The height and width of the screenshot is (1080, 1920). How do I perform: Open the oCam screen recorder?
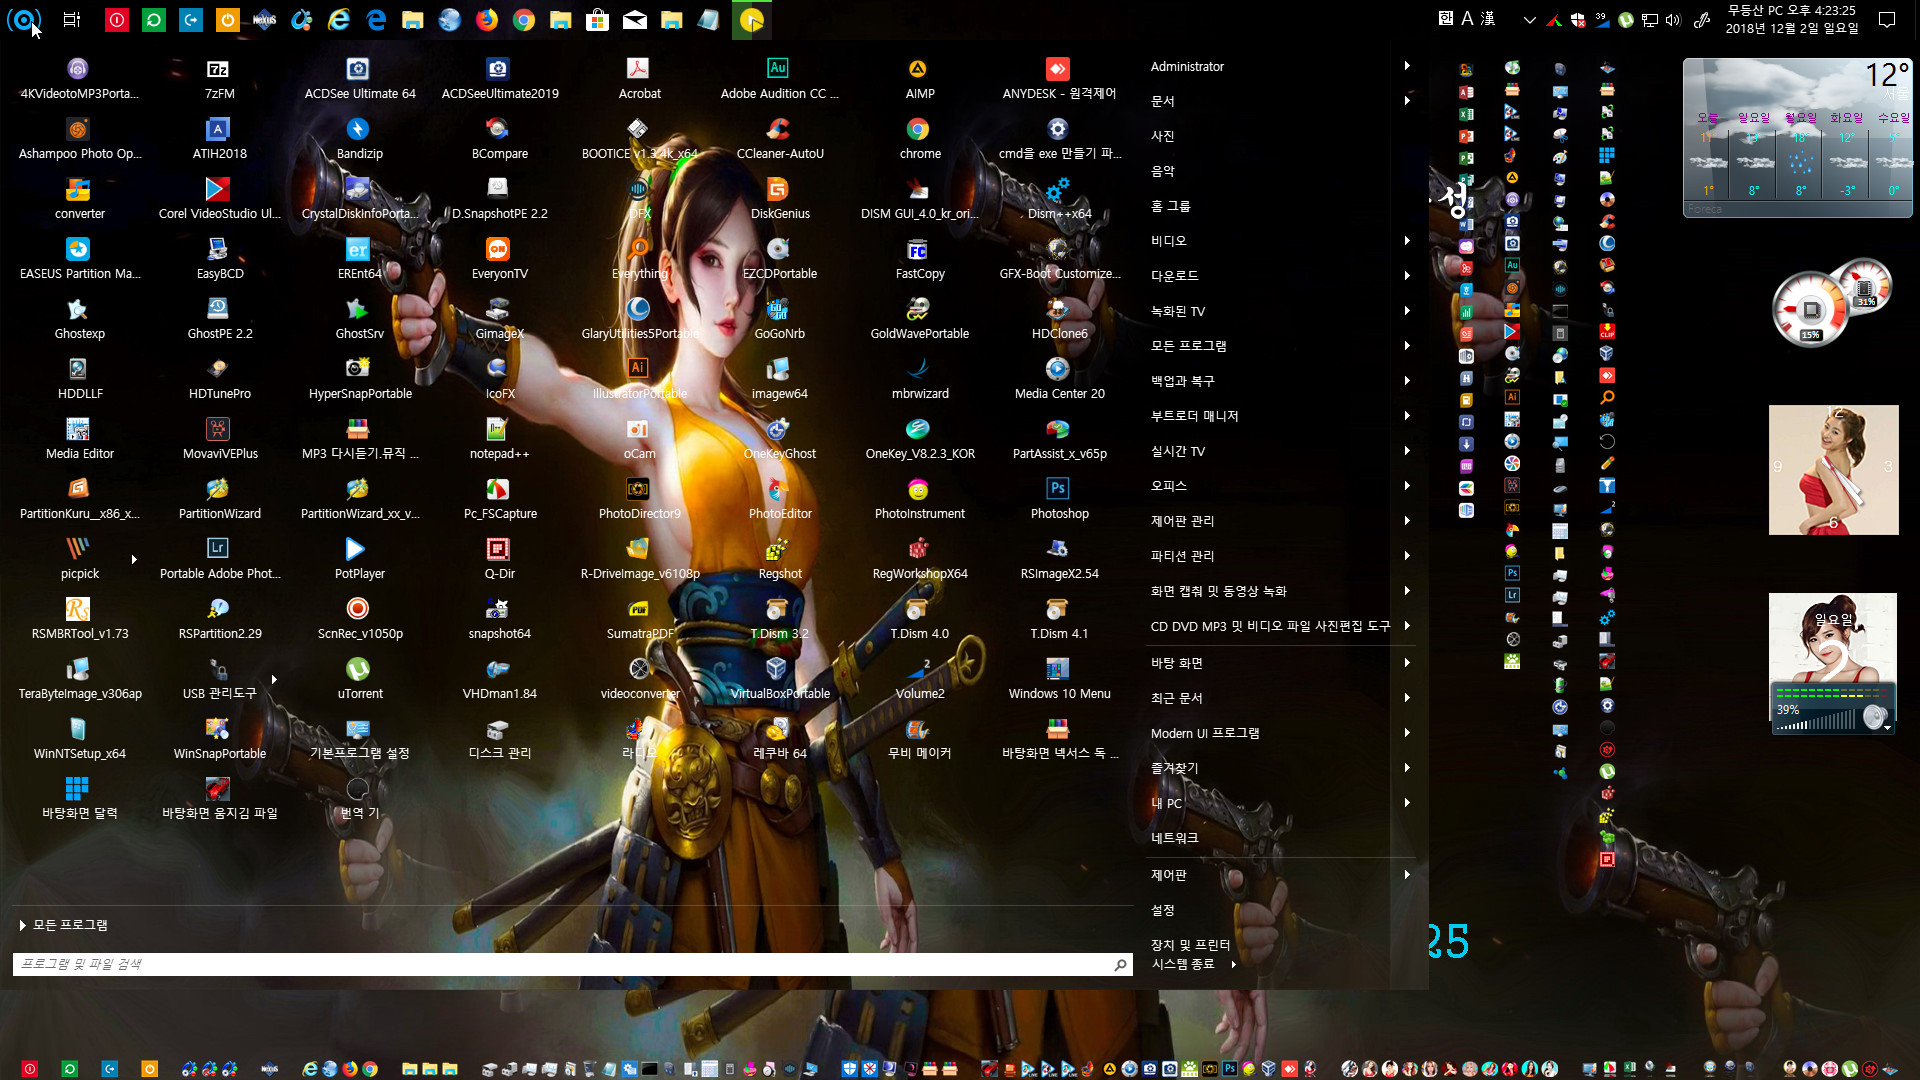click(639, 438)
